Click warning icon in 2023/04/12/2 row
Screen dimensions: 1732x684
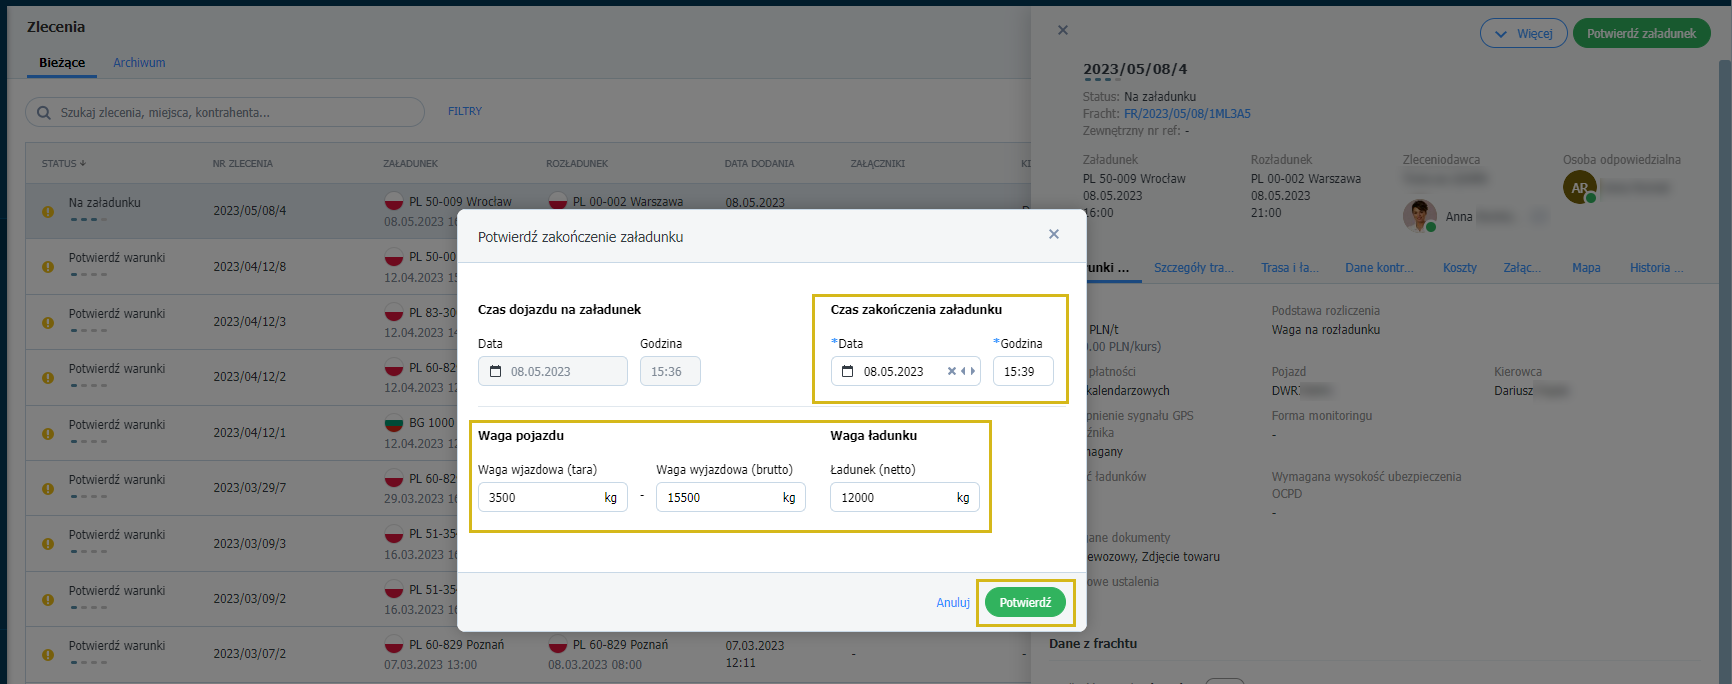tap(48, 378)
